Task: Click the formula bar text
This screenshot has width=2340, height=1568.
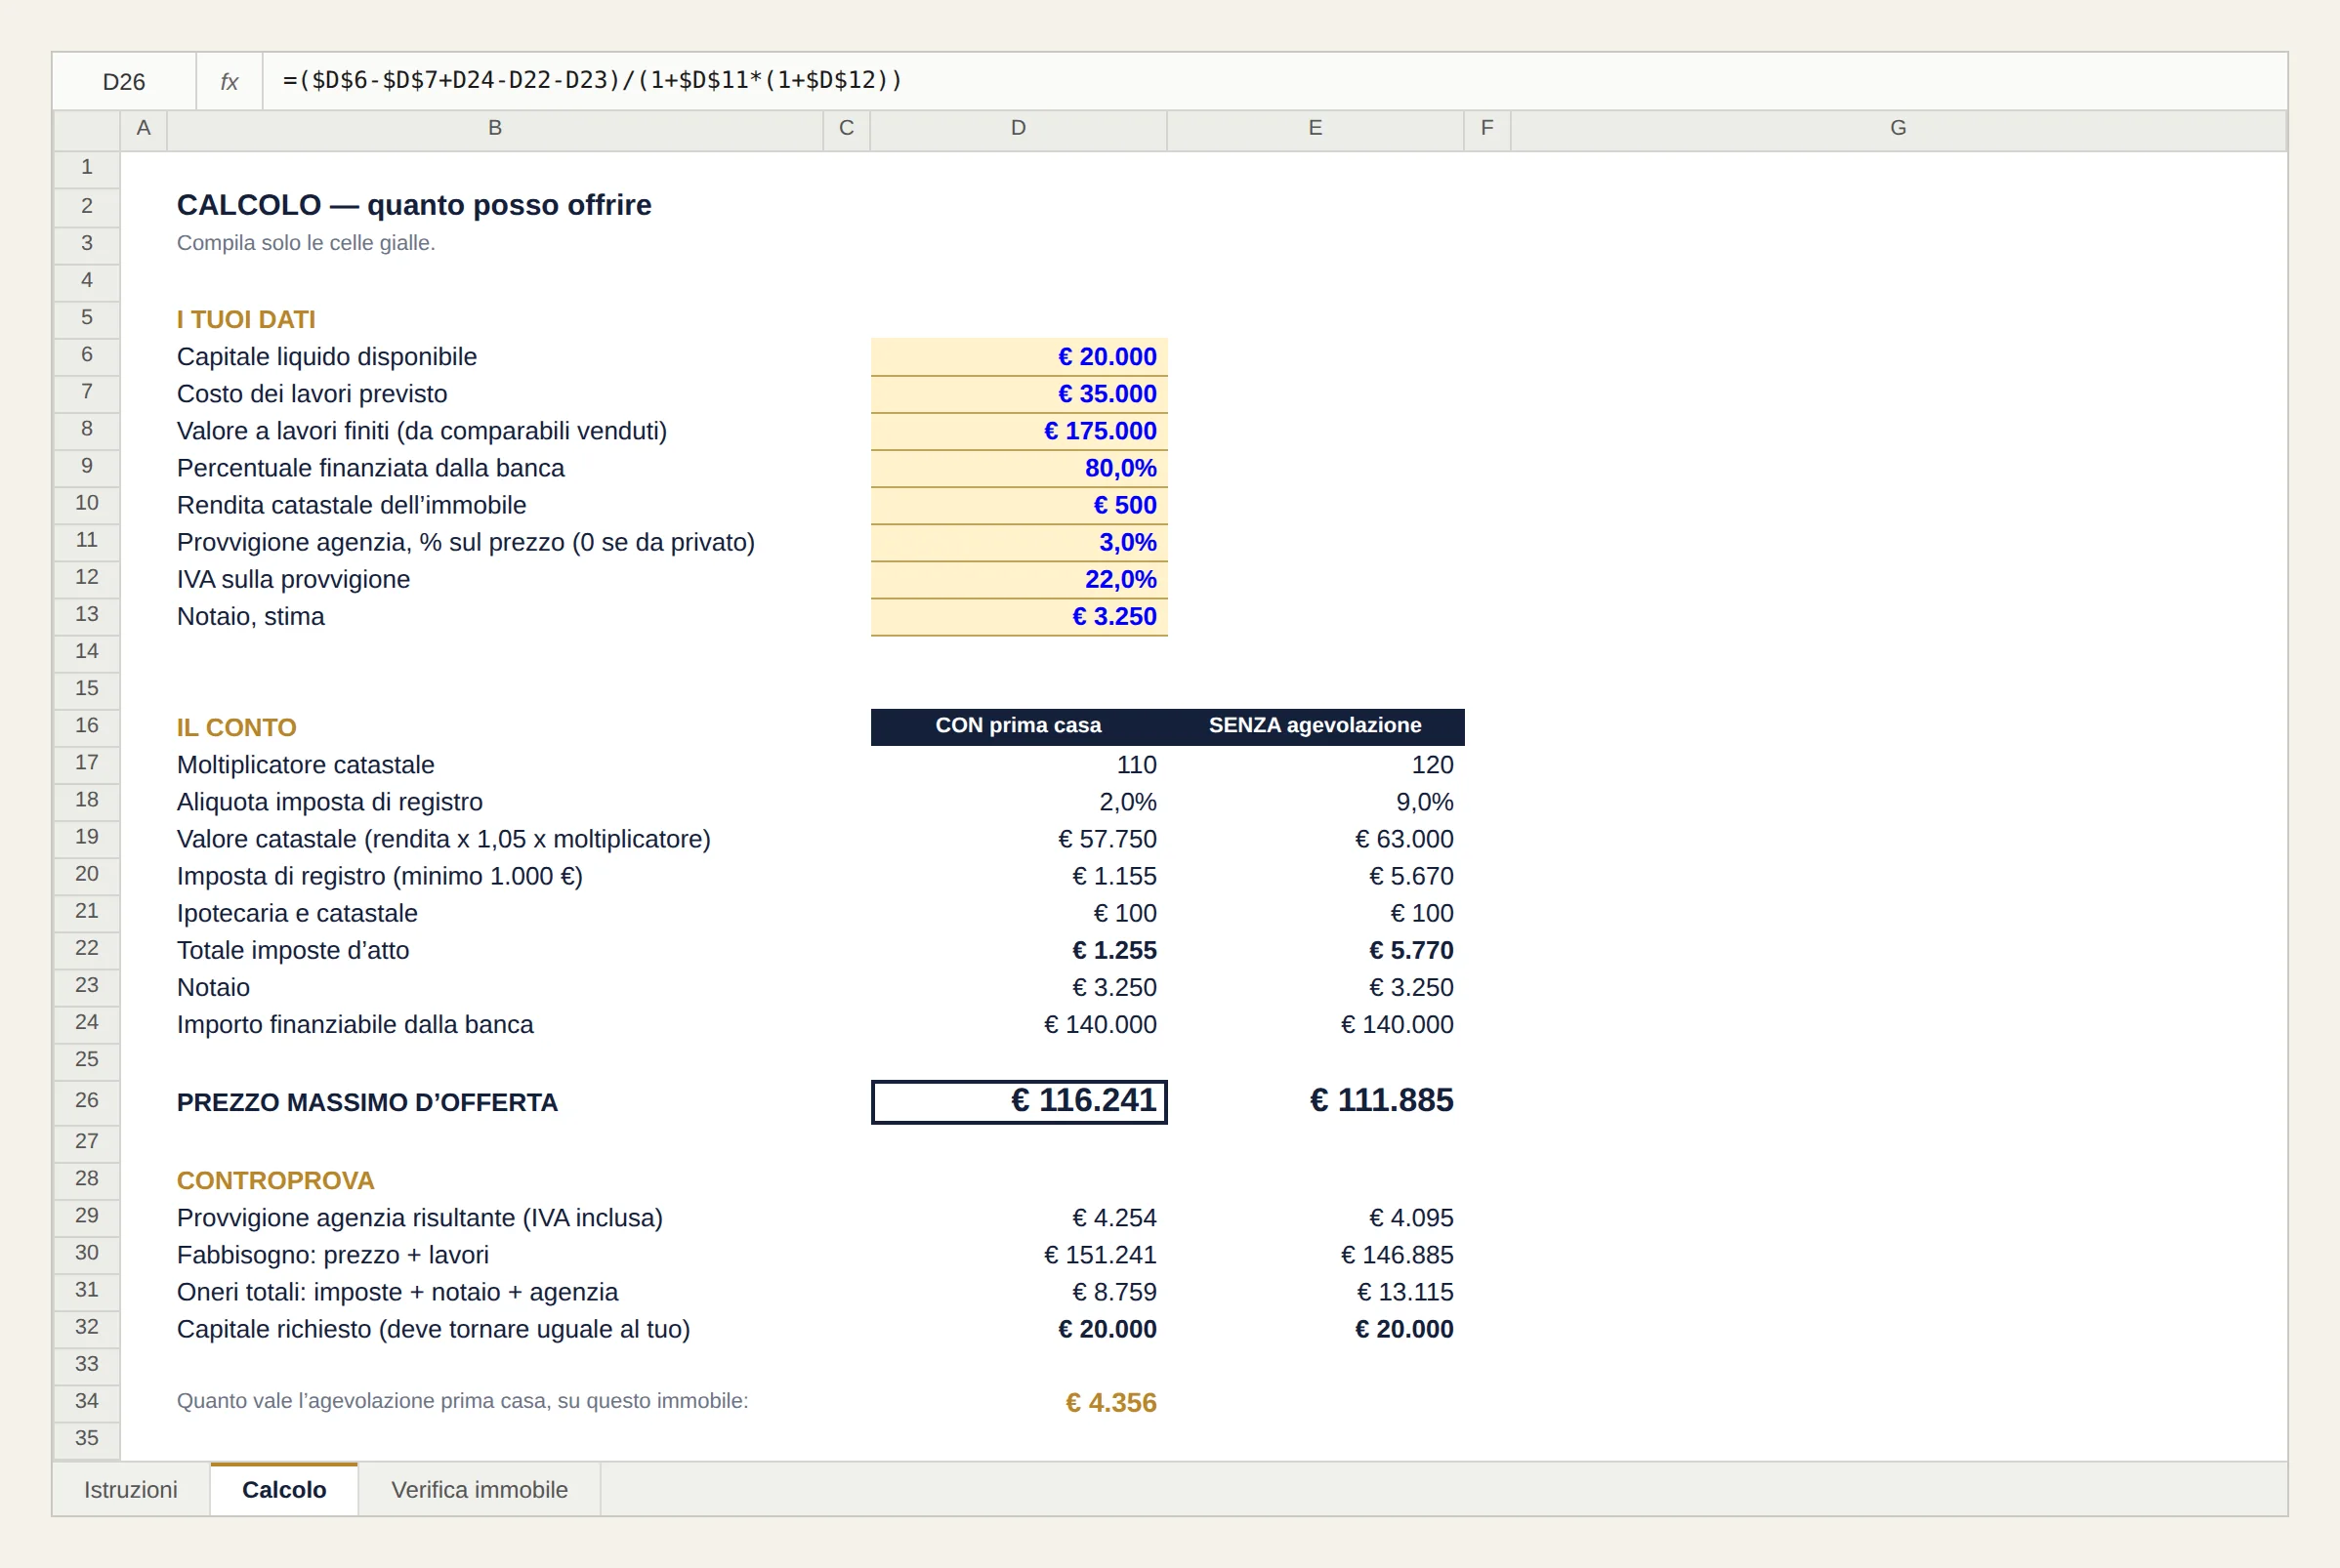Action: pyautogui.click(x=592, y=80)
